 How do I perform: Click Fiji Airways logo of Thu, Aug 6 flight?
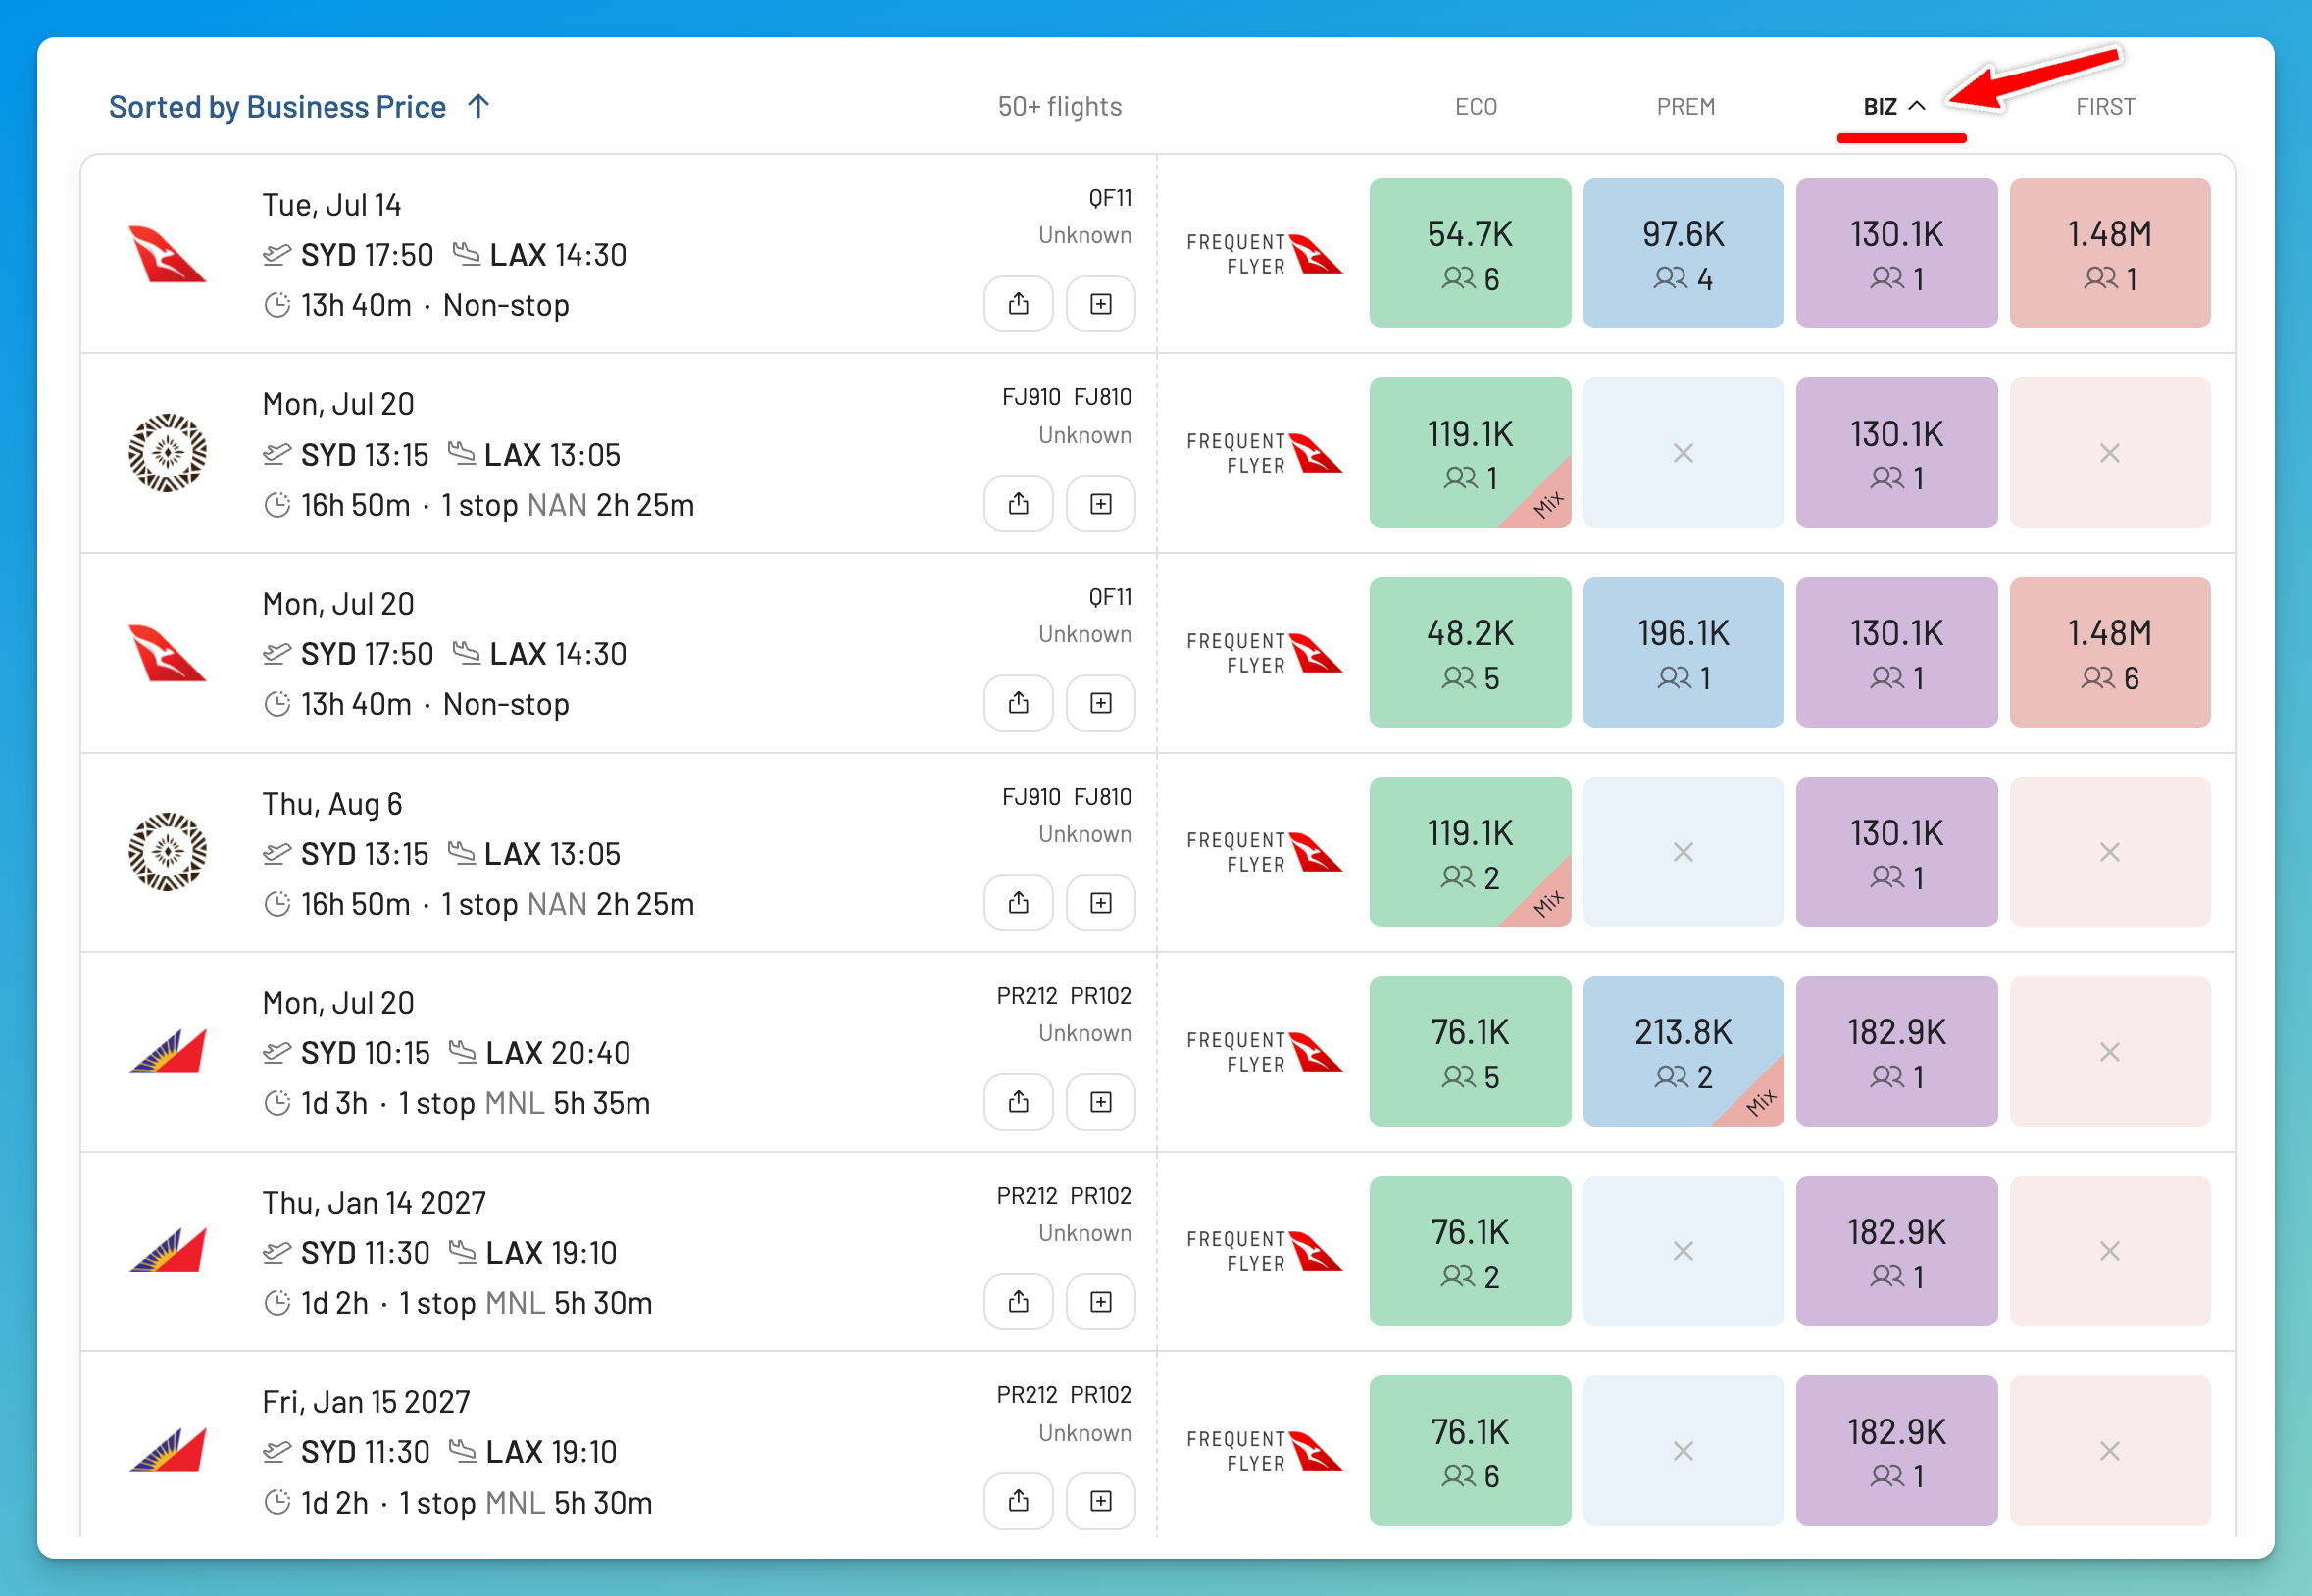point(167,852)
